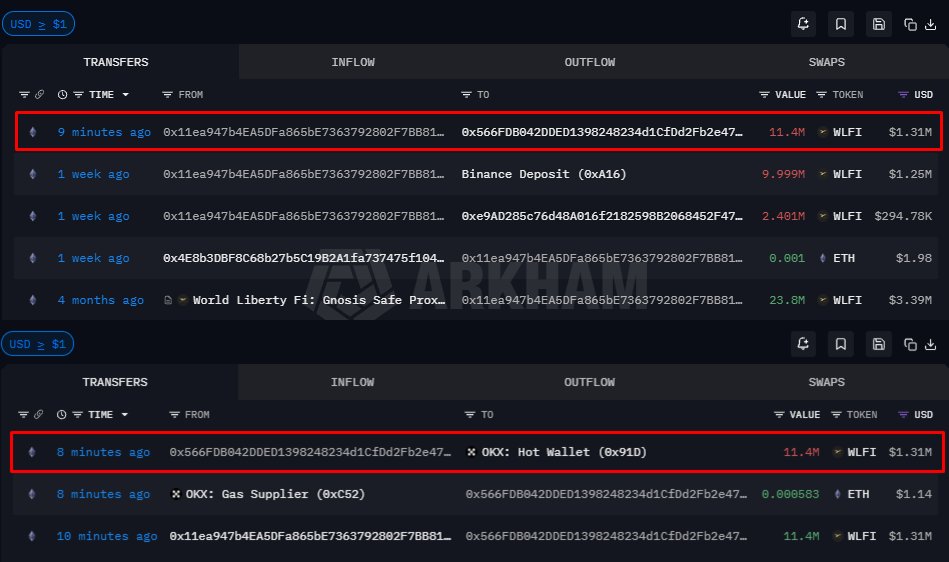
Task: Click the clock icon in the upper table header
Action: pos(62,94)
